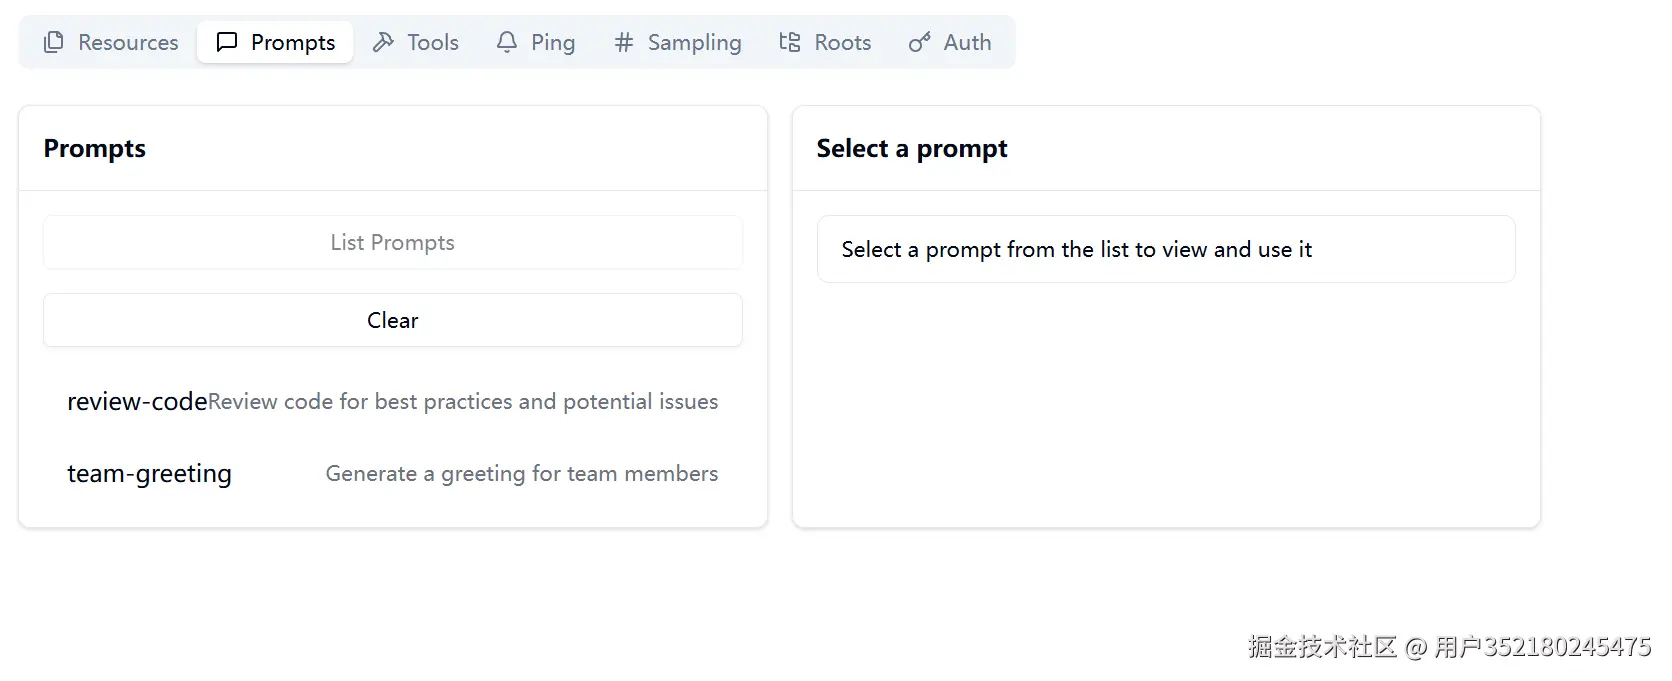Click the 'Select a prompt from the list' message box

coord(1165,249)
